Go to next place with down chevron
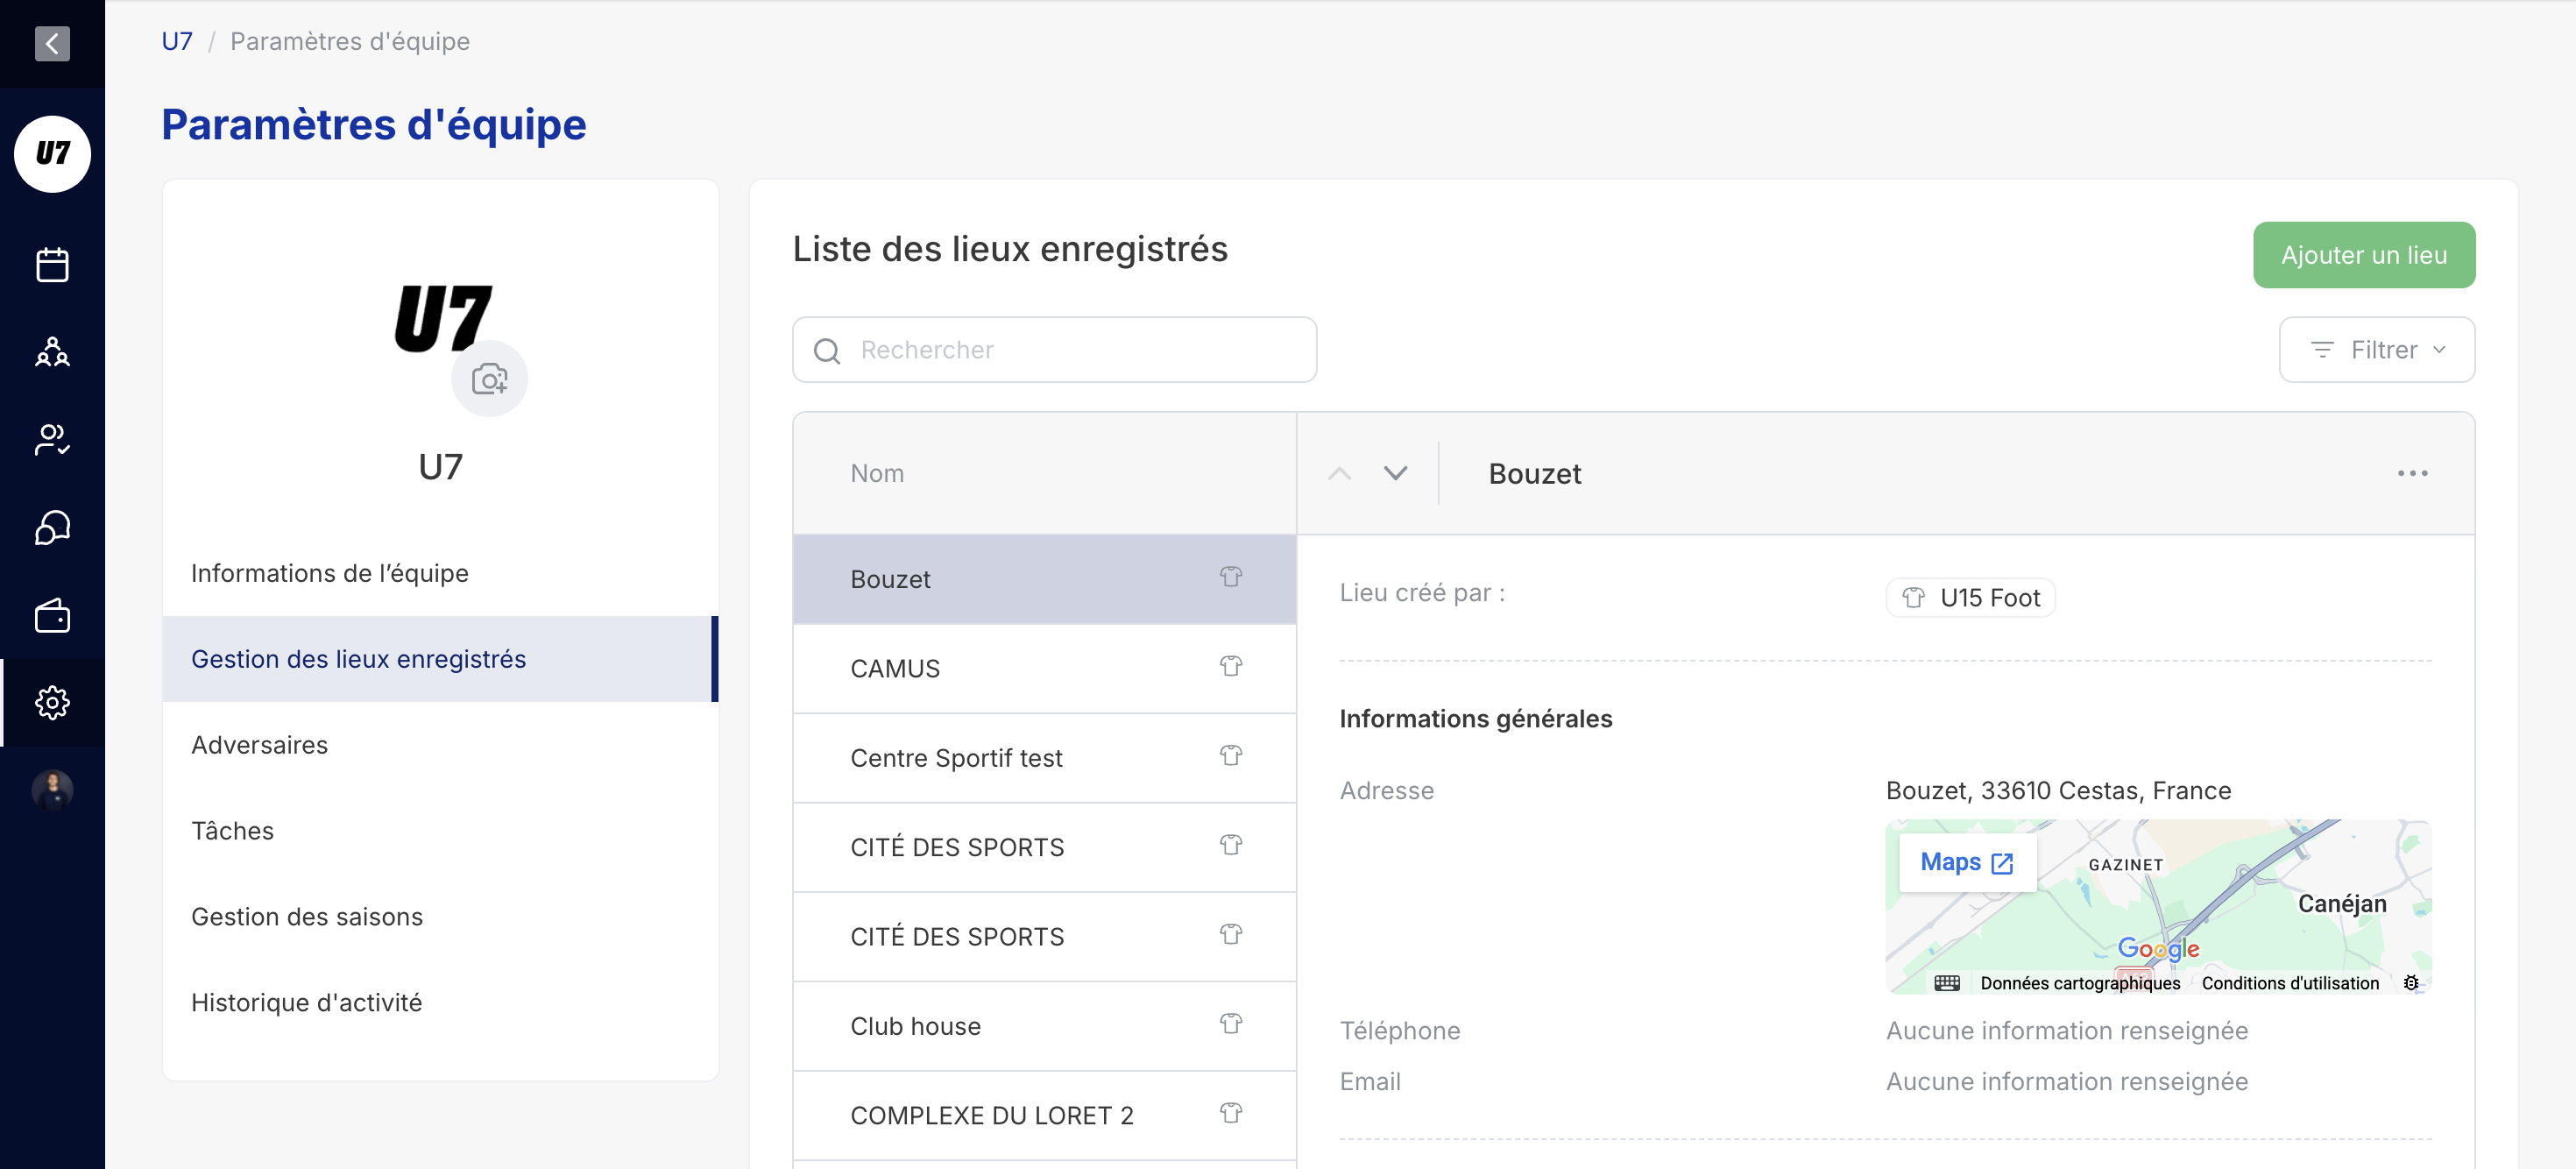The image size is (2576, 1169). pyautogui.click(x=1395, y=473)
